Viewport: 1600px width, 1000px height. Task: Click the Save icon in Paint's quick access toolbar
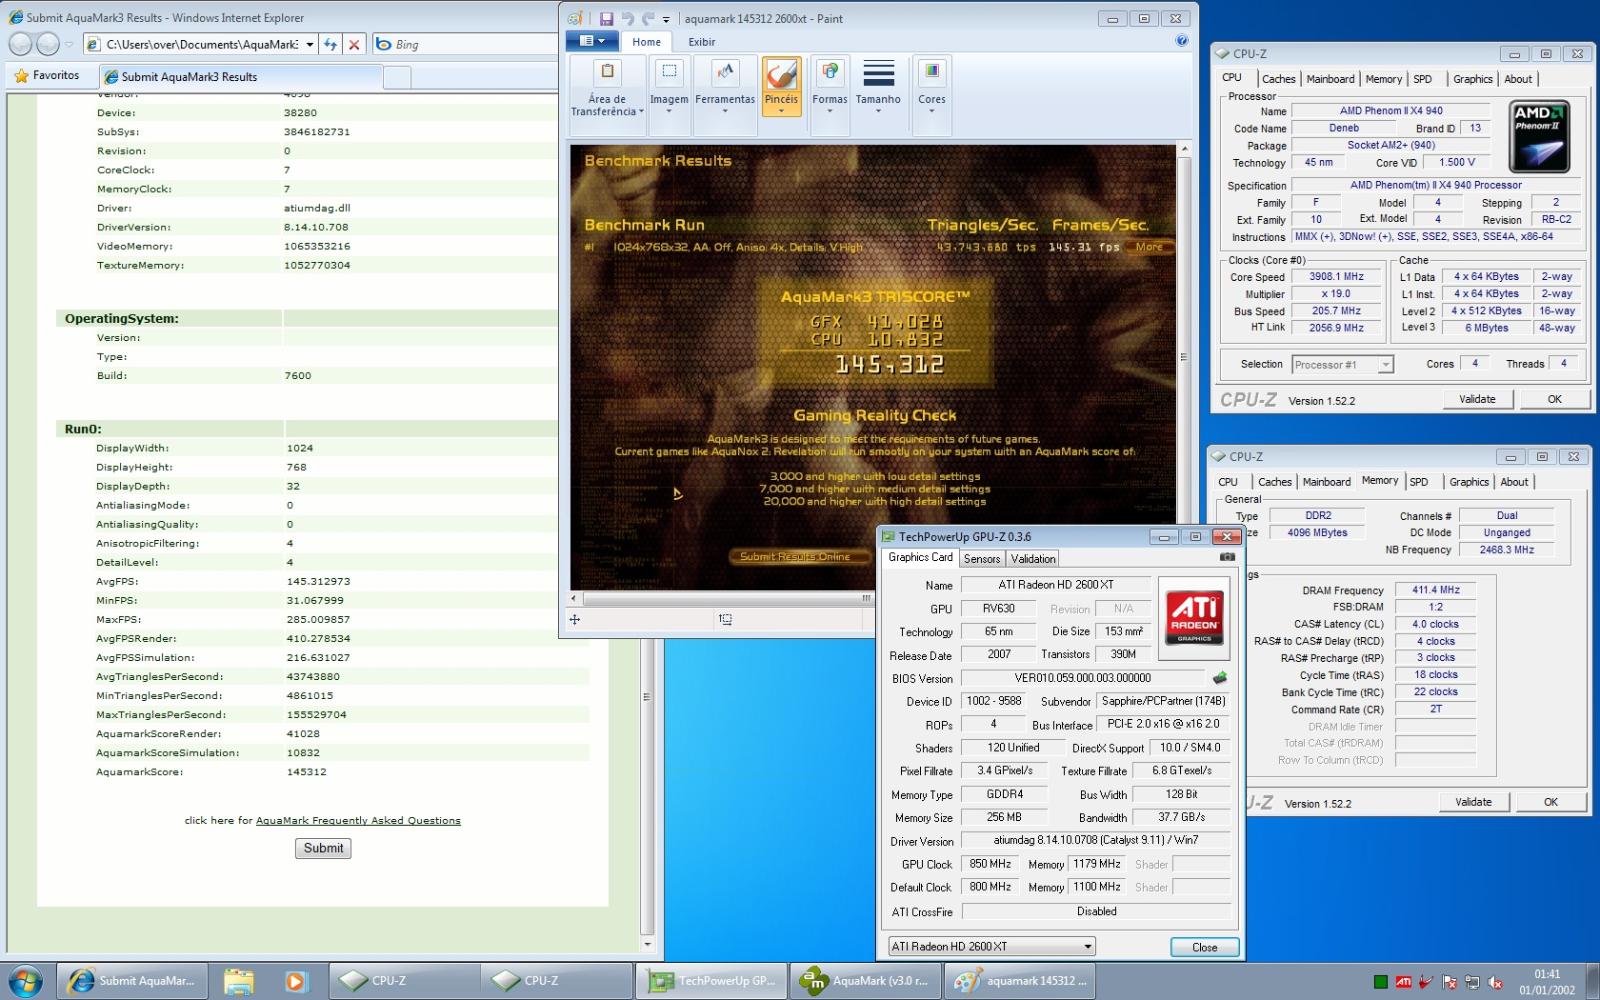point(606,18)
